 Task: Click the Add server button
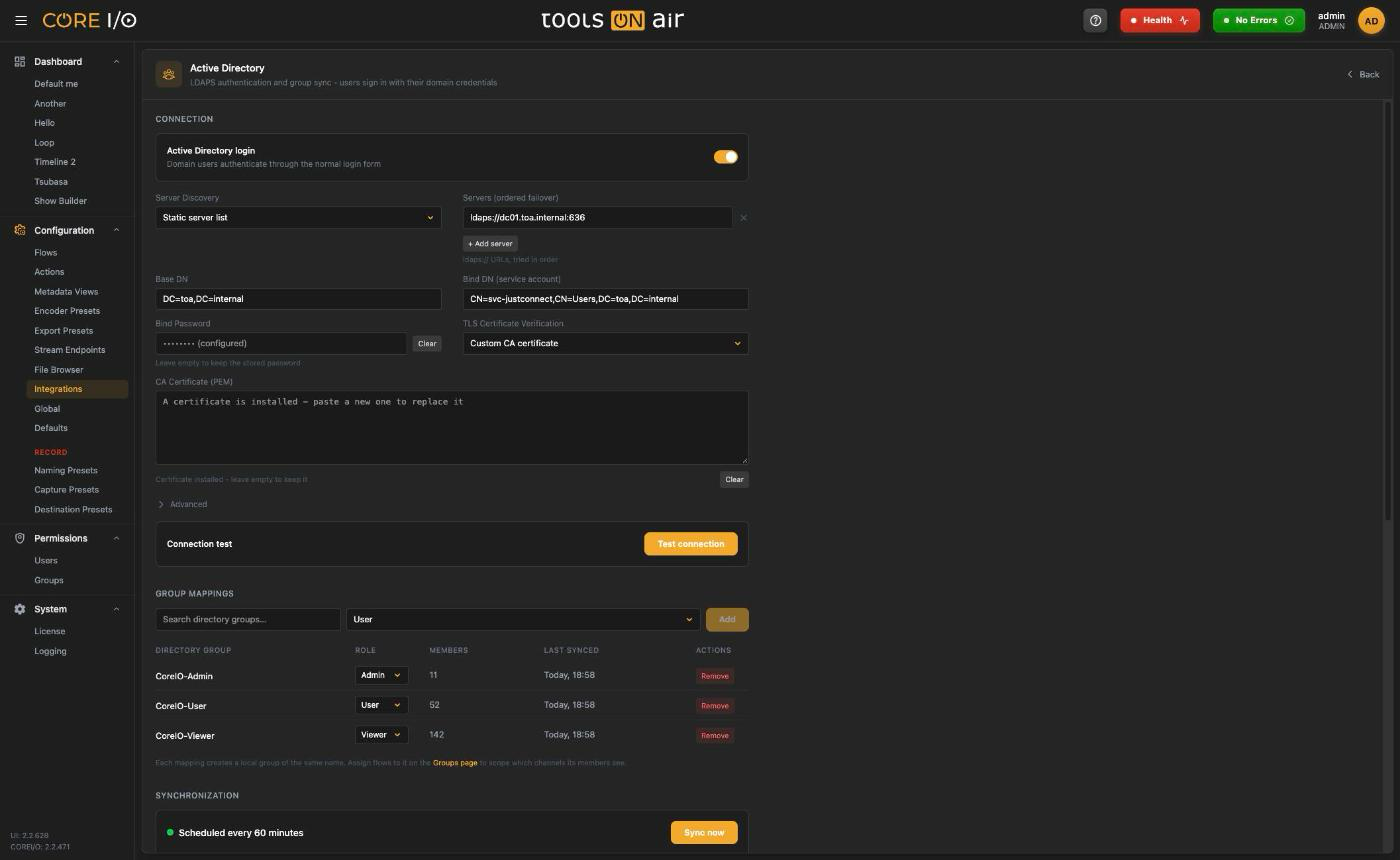pos(490,244)
